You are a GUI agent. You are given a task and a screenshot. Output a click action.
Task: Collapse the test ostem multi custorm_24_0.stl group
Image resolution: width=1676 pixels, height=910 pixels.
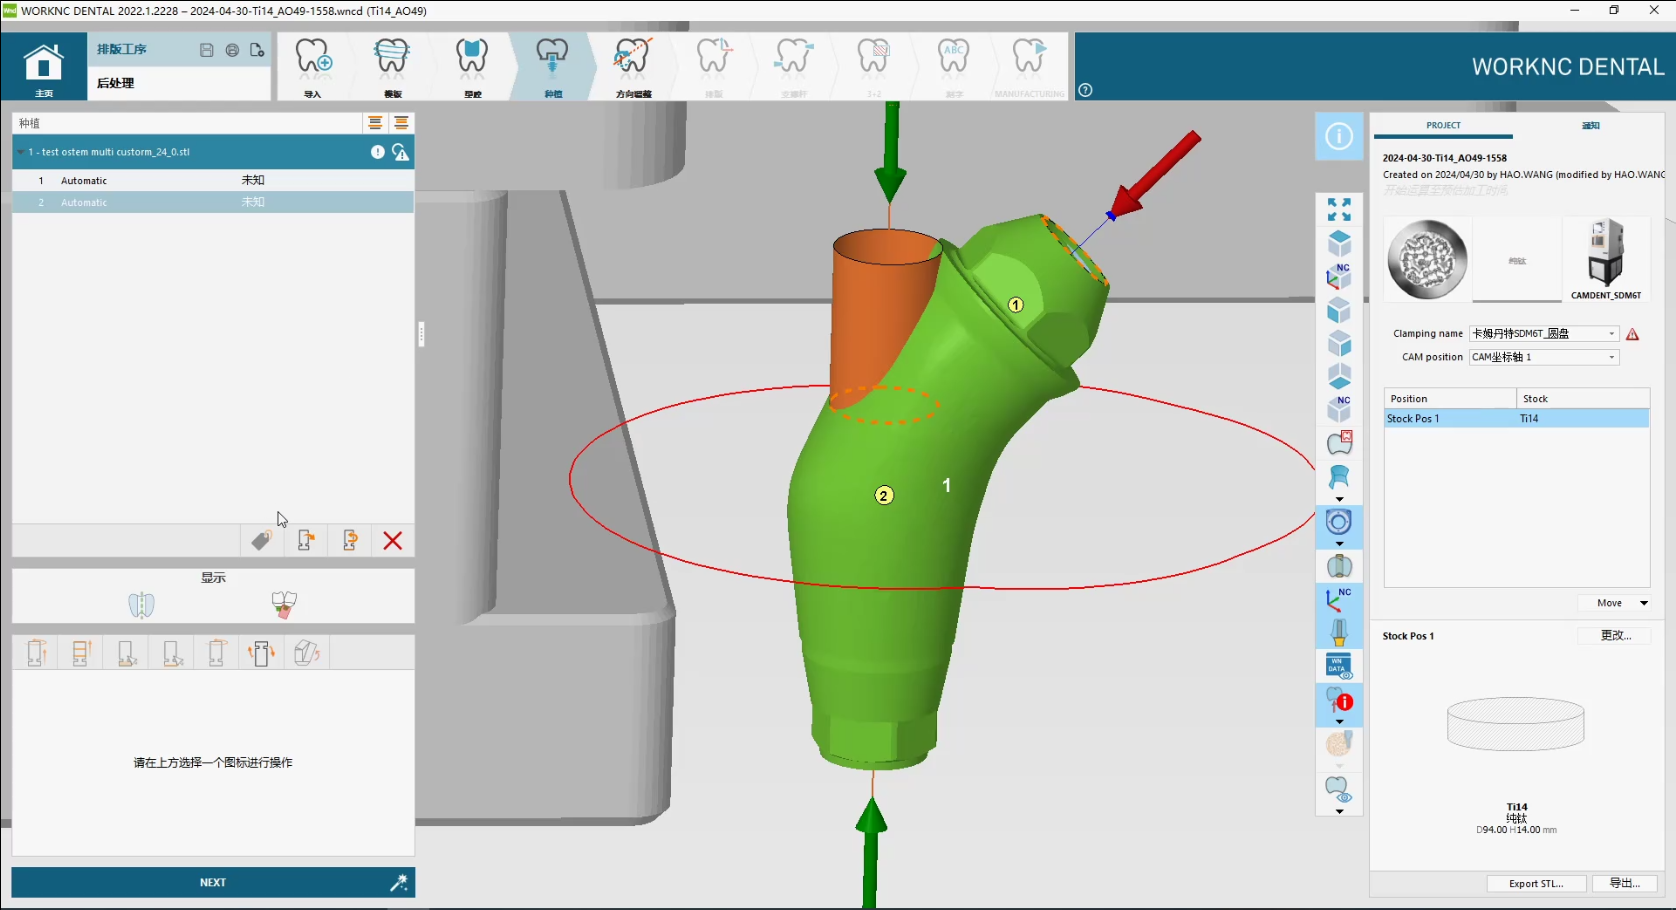[21, 152]
